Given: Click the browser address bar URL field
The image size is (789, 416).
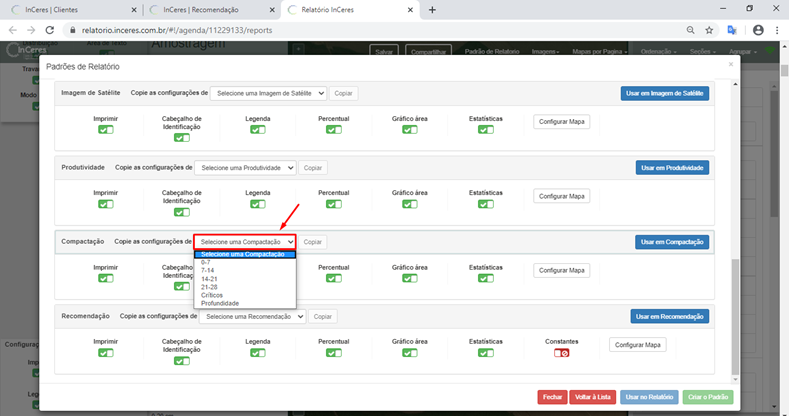Looking at the screenshot, I should (x=372, y=30).
